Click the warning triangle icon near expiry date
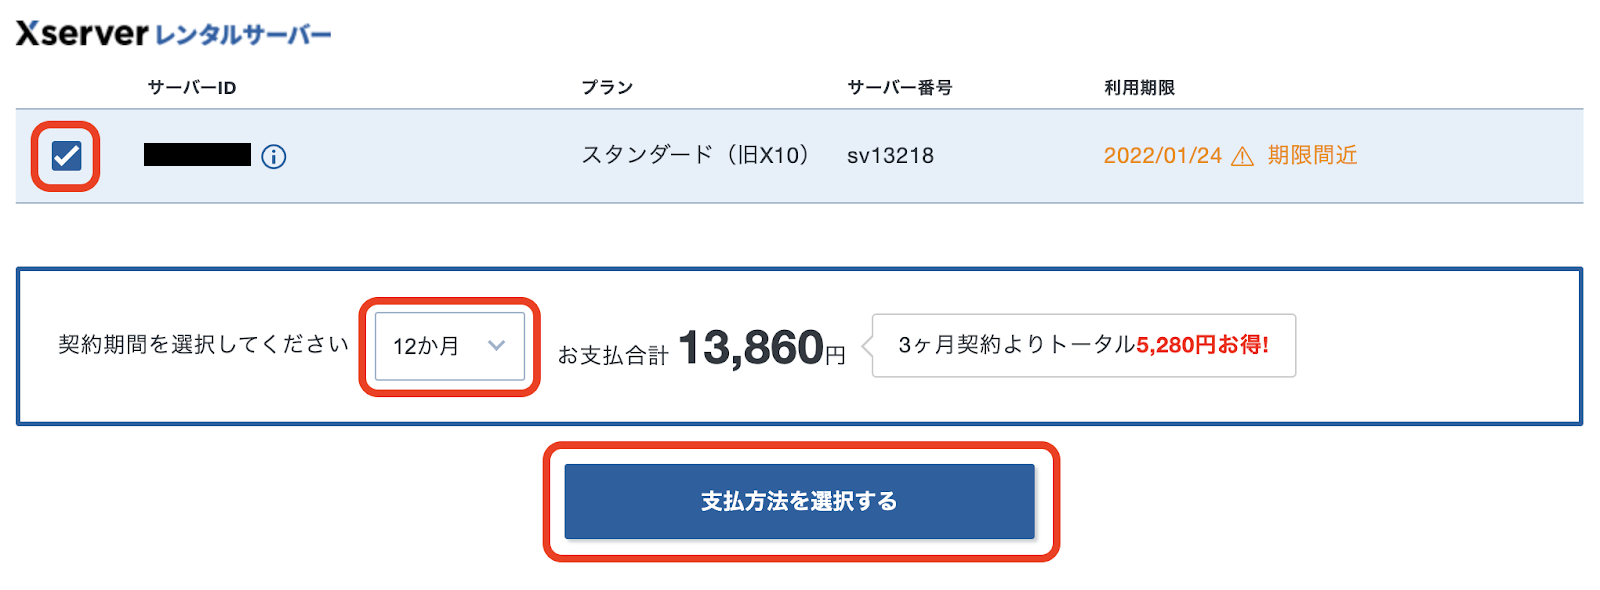The width and height of the screenshot is (1600, 590). (x=1242, y=157)
